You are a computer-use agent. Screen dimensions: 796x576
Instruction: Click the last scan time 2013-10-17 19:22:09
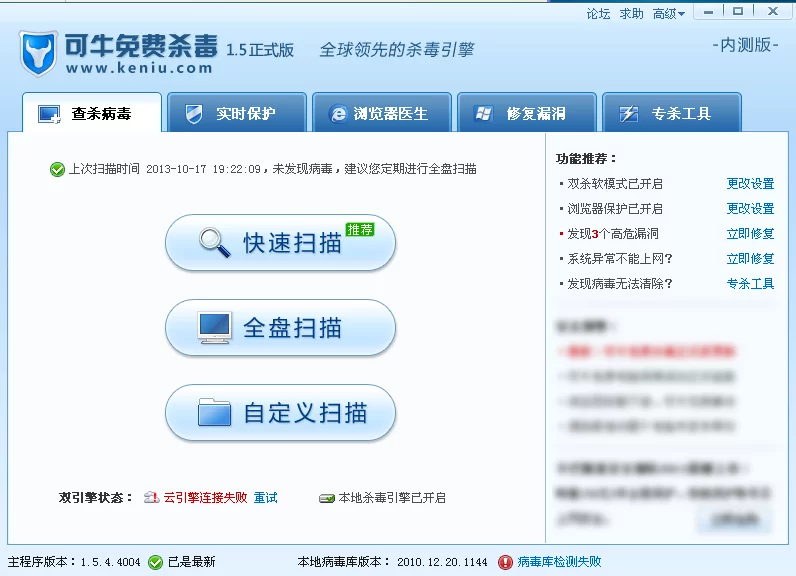[204, 169]
